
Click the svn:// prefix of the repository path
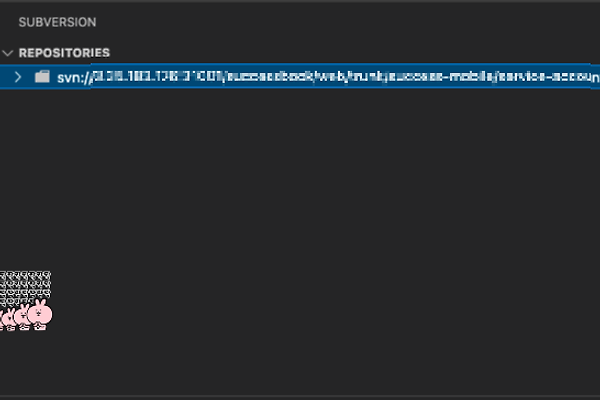tap(74, 78)
